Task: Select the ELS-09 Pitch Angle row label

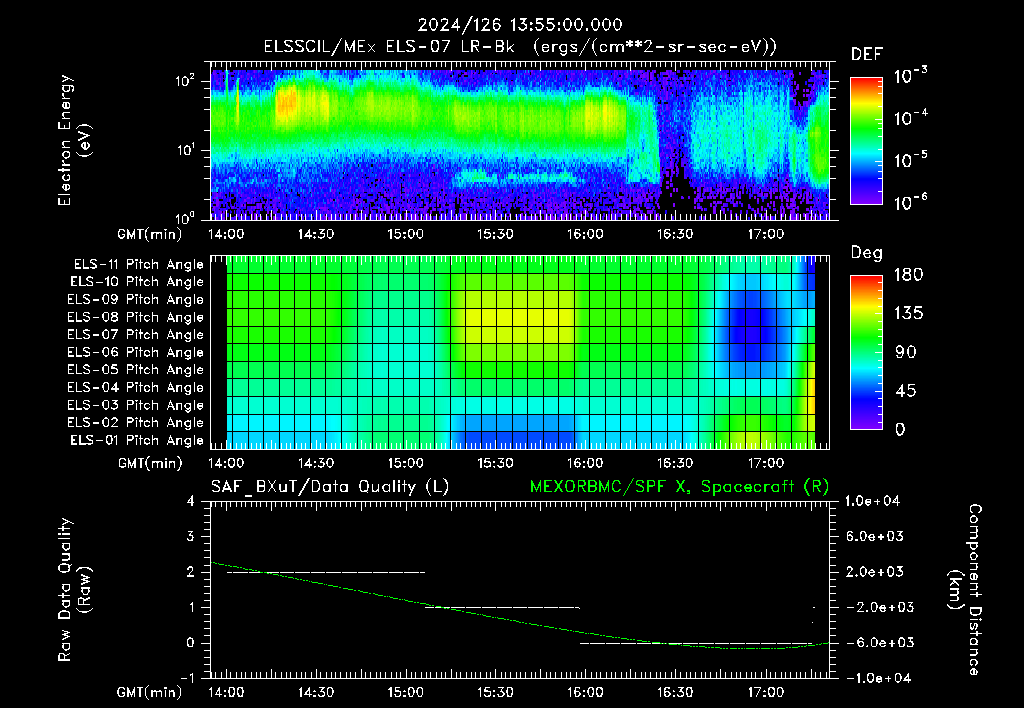Action: pyautogui.click(x=135, y=300)
